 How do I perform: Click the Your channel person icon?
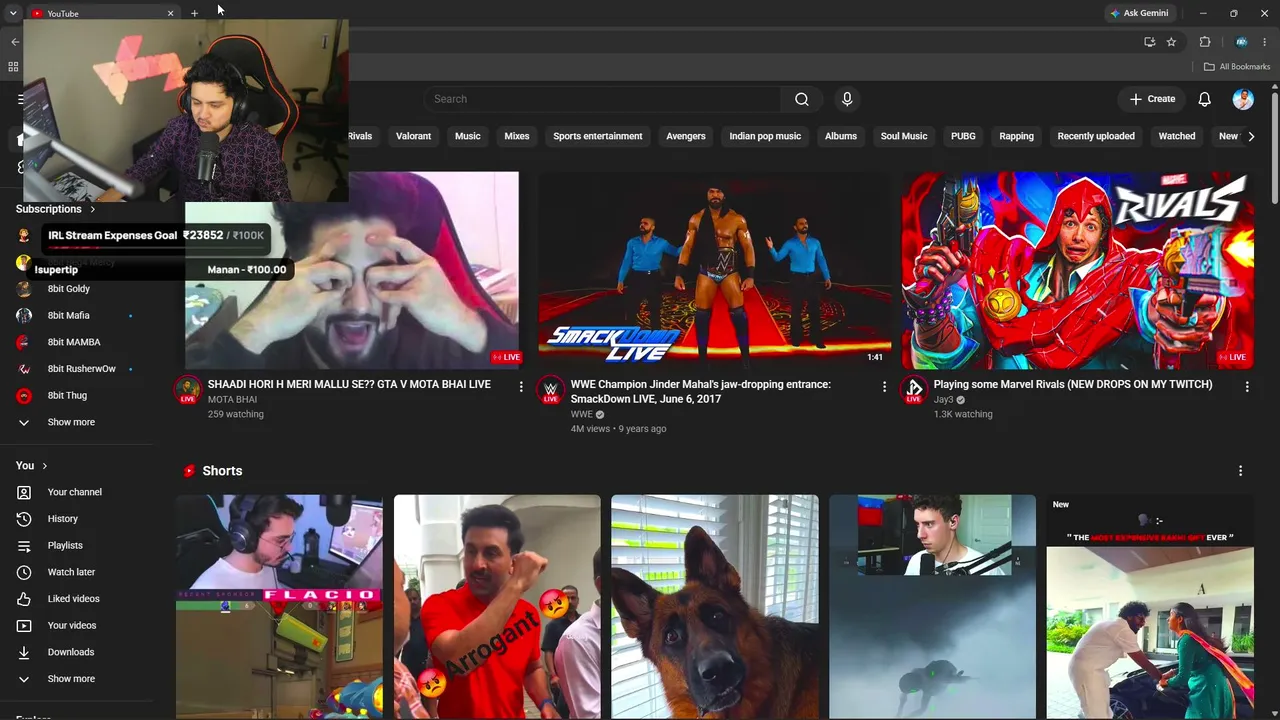point(24,492)
